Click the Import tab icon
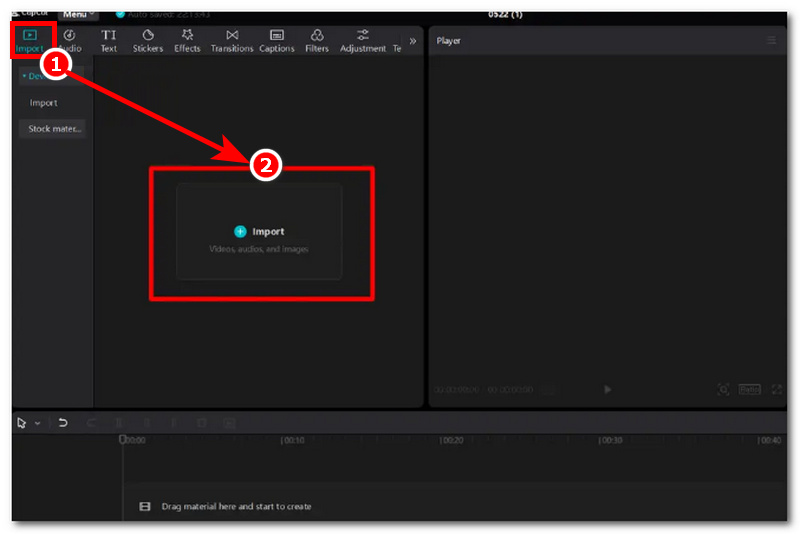Image resolution: width=800 pixels, height=534 pixels. coord(30,35)
